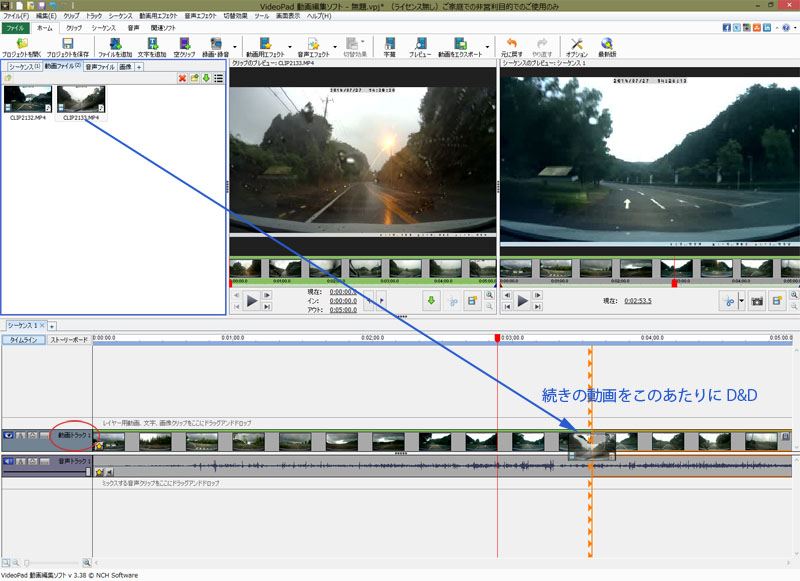Step forward one frame in sequence preview
The image size is (800, 581).
click(537, 295)
